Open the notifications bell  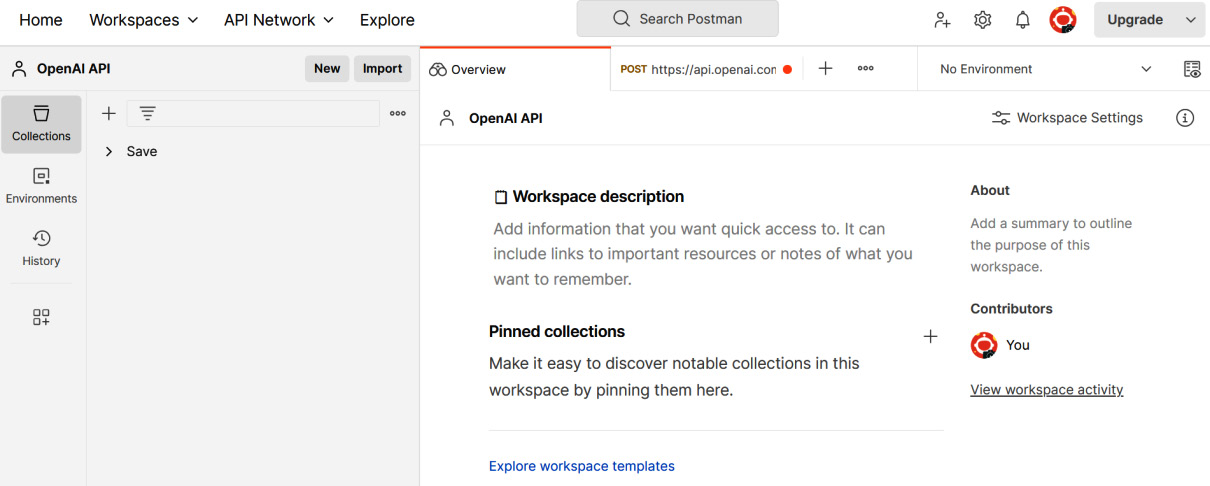pyautogui.click(x=1023, y=20)
